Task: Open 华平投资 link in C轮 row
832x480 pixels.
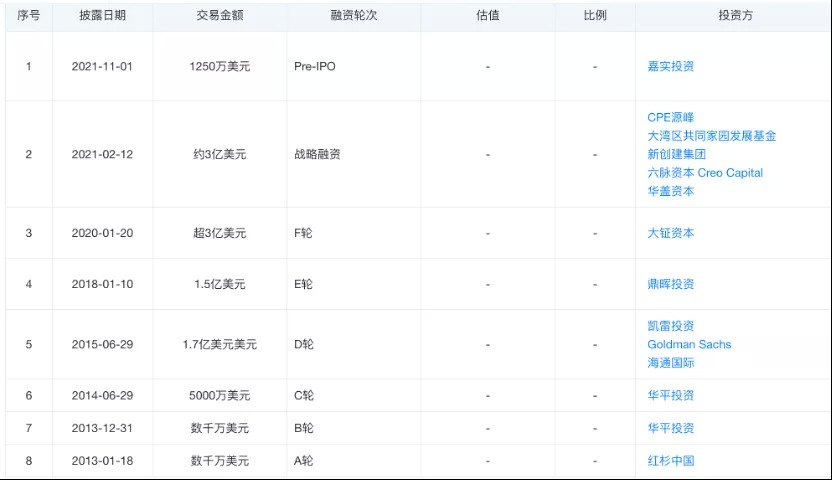Action: 670,395
